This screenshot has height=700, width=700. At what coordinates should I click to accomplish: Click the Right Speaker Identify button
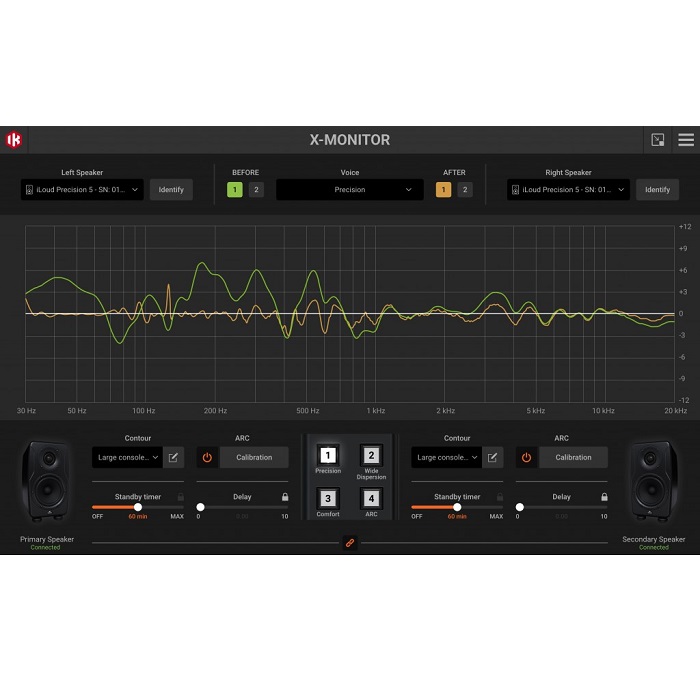click(657, 190)
